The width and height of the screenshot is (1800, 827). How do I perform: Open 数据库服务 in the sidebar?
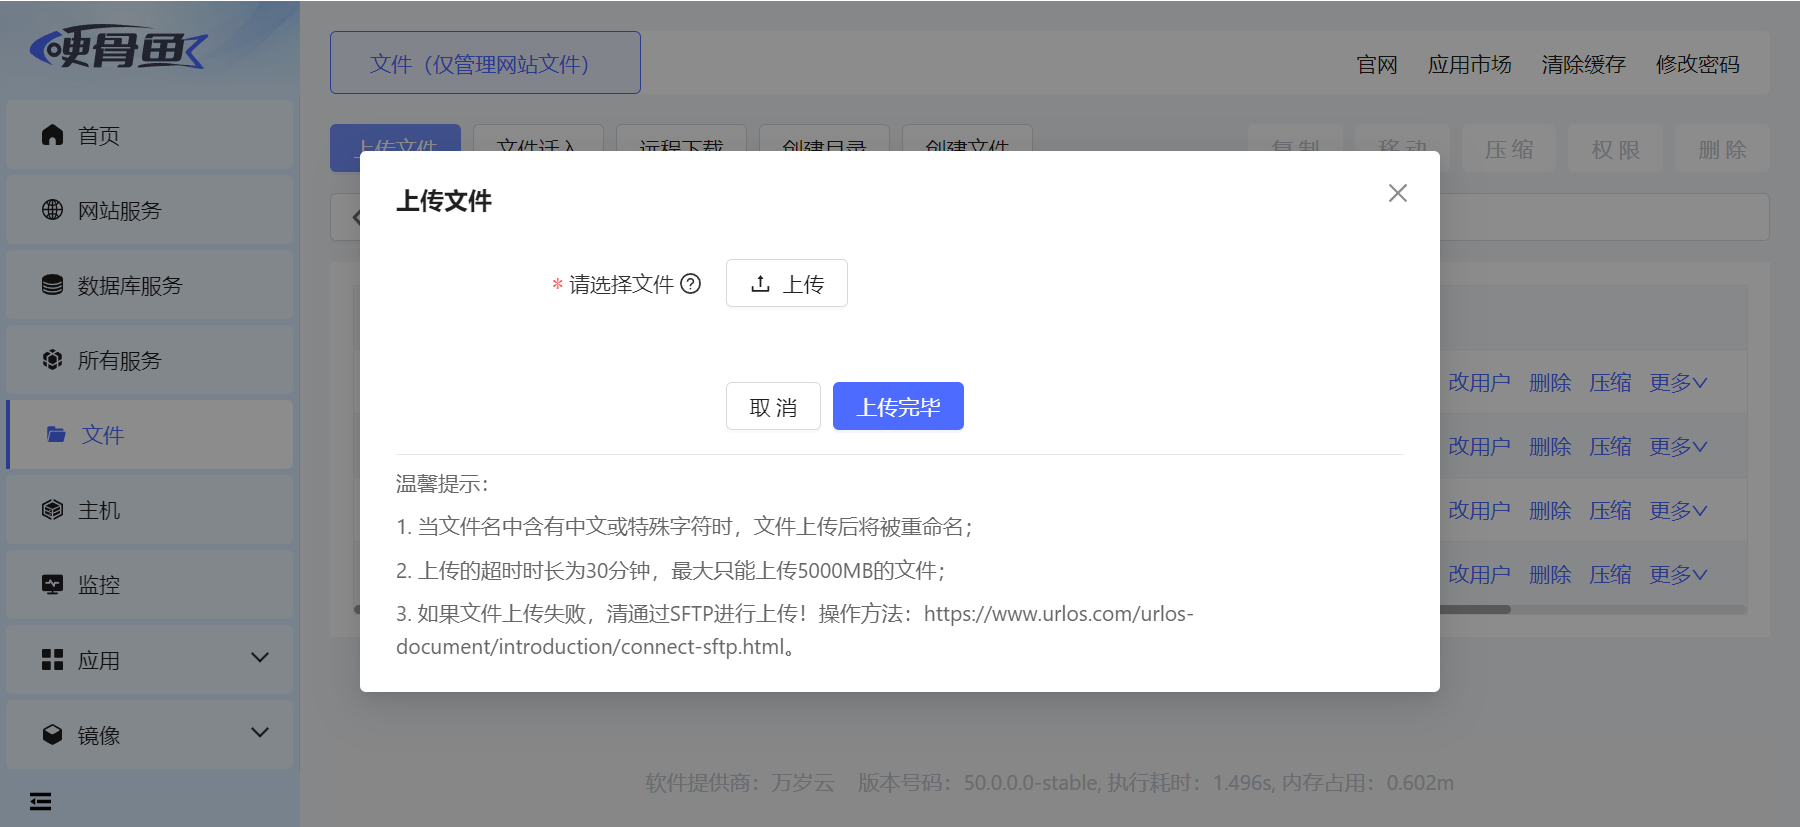click(150, 285)
